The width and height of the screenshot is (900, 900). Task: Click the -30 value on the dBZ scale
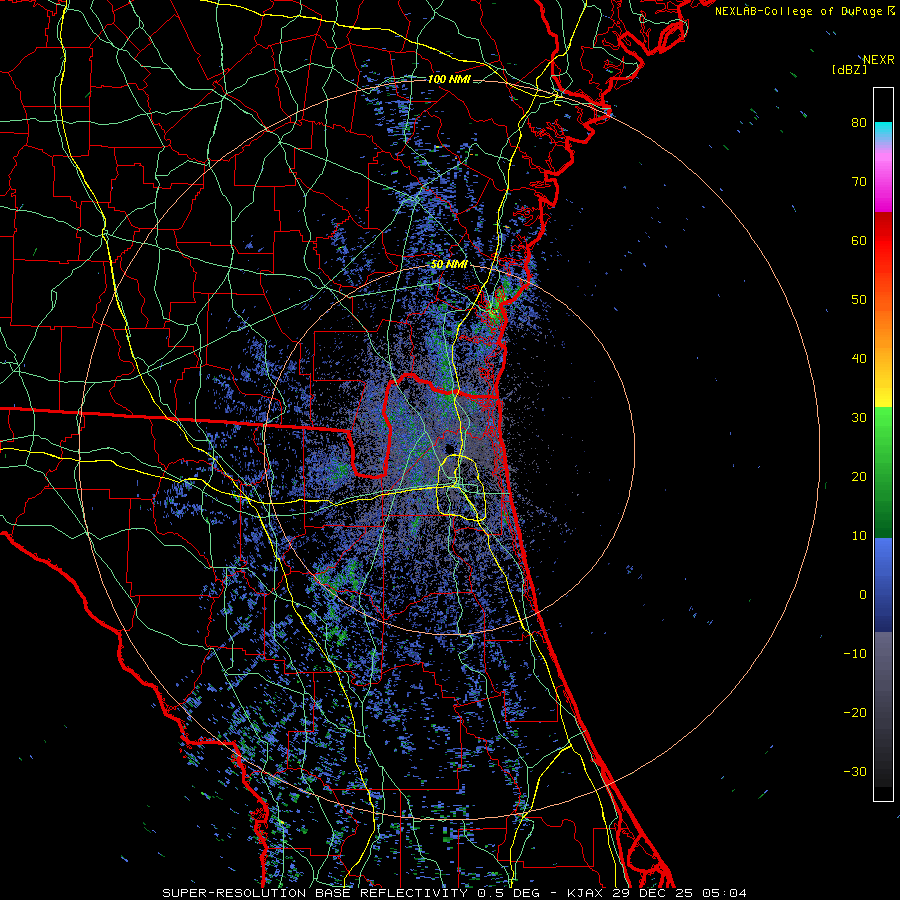(x=855, y=772)
